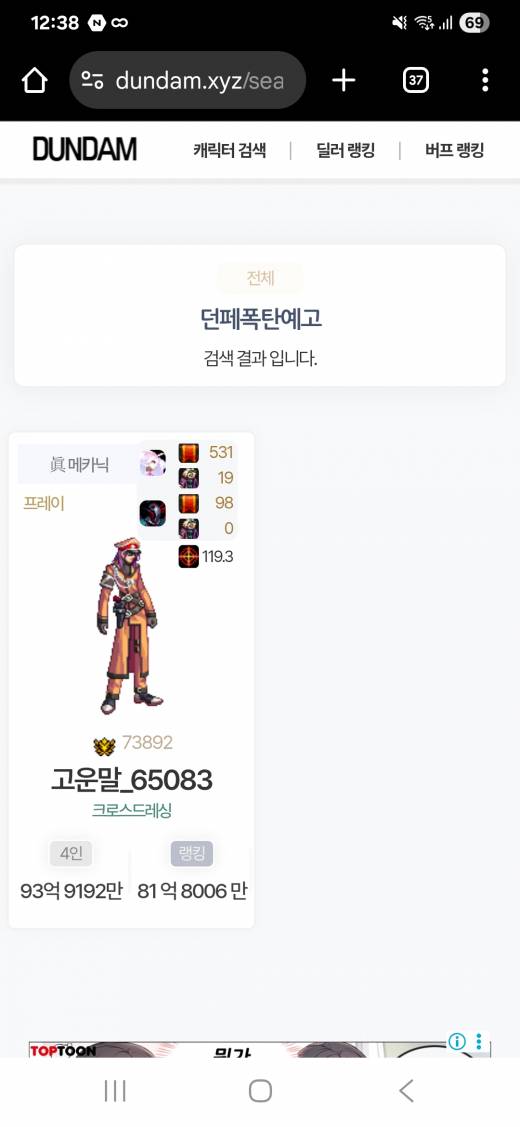Viewport: 520px width, 1127px height.
Task: Click the DUNDAM logo
Action: tap(85, 150)
